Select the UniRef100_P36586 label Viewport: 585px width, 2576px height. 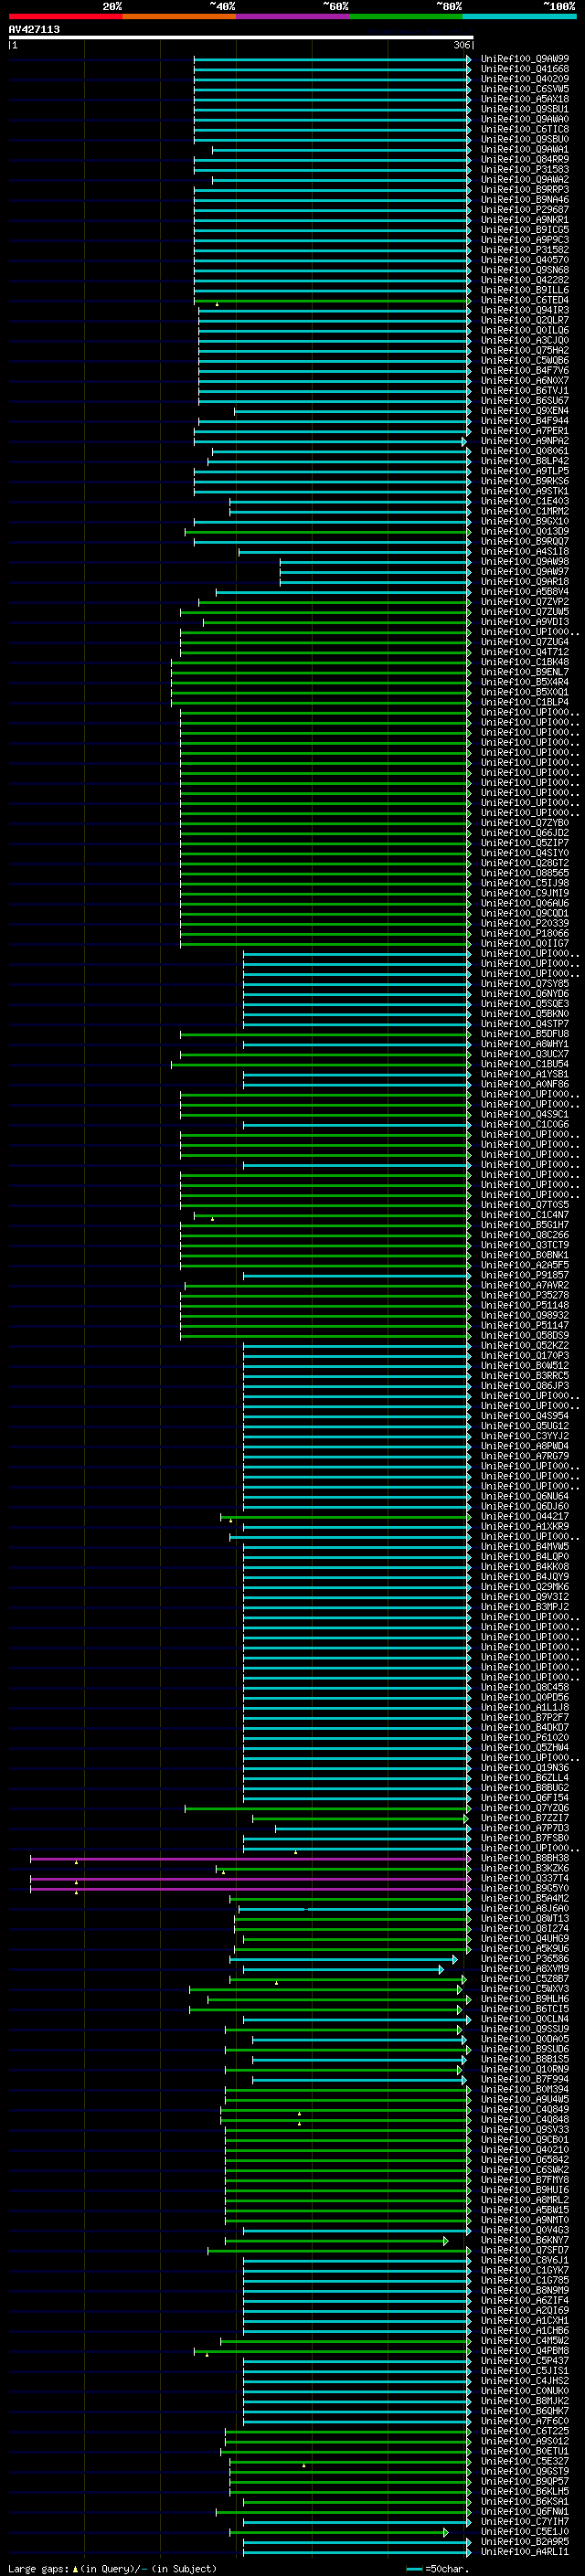[x=525, y=1959]
